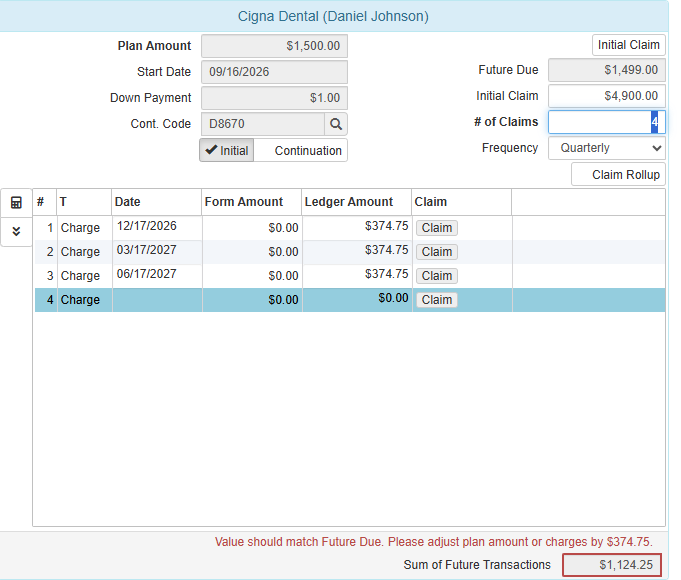Click the date cell 12/17/2026

coord(157,228)
